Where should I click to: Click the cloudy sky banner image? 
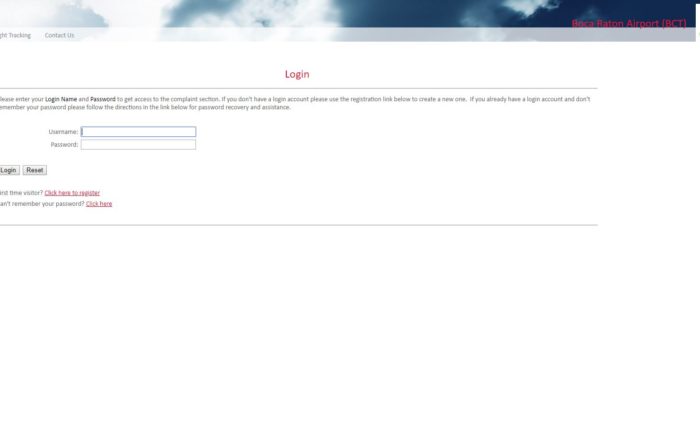tap(300, 14)
